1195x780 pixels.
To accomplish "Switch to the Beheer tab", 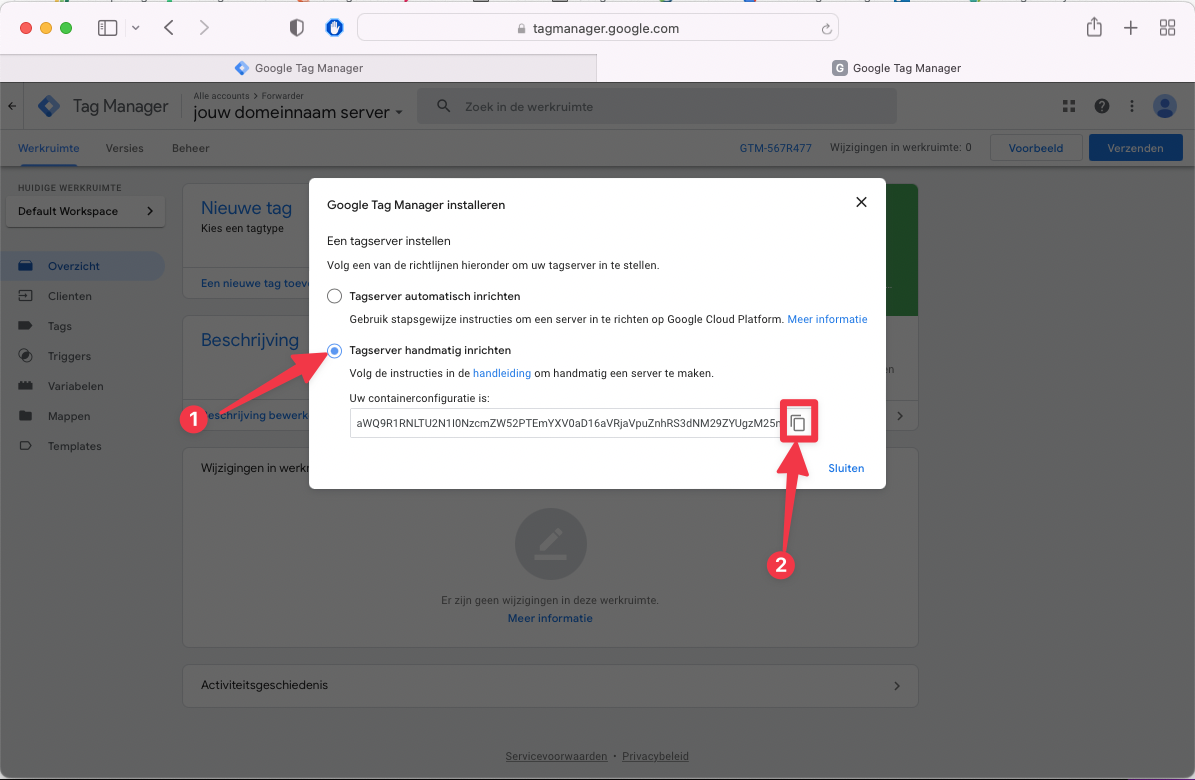I will (x=190, y=148).
